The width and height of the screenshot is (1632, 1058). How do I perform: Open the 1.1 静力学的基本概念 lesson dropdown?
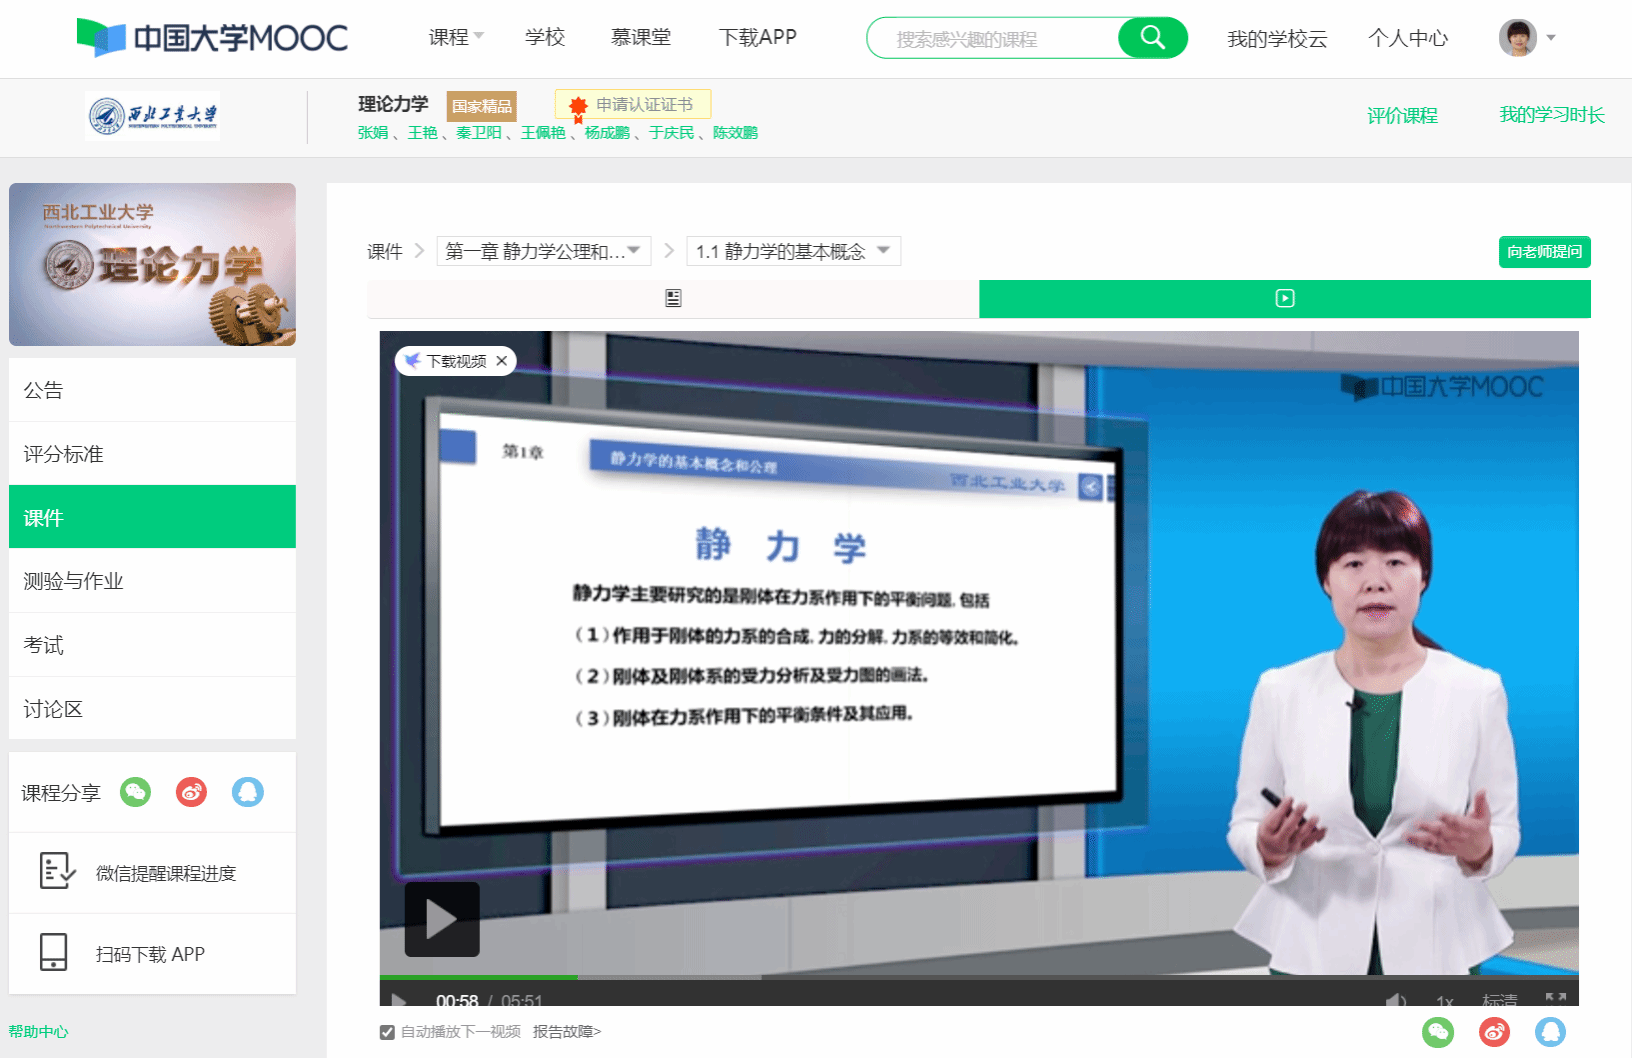point(793,251)
